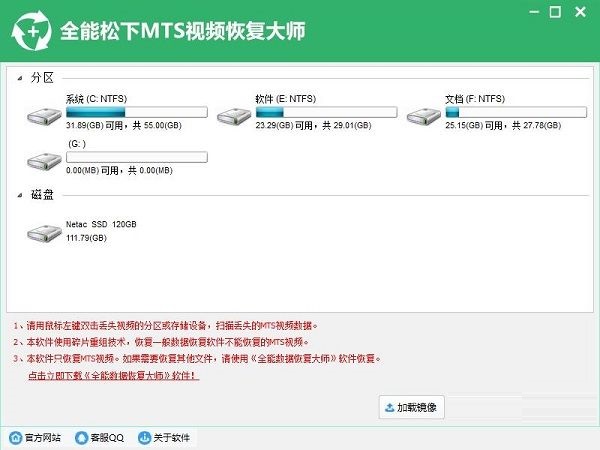Select the Netac SSD 120GB disk icon
600x450 pixels.
(44, 233)
